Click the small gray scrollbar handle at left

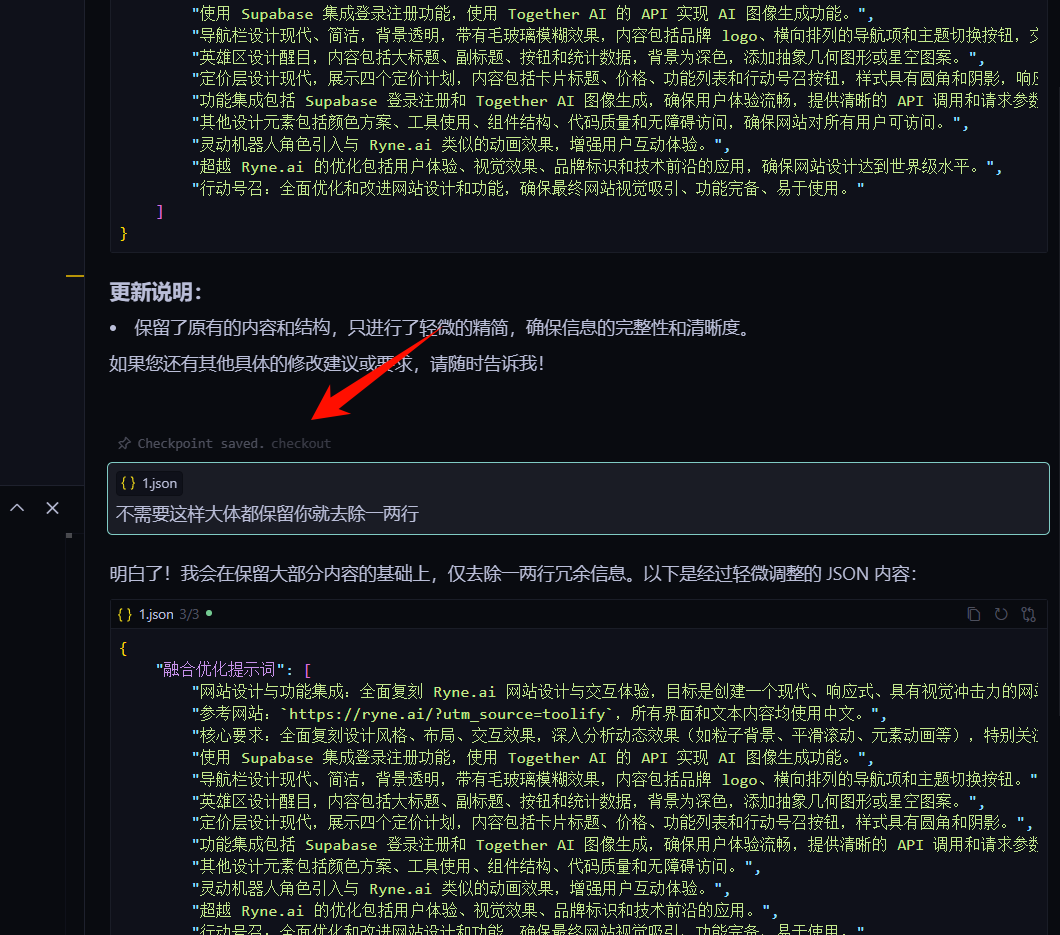tap(69, 535)
